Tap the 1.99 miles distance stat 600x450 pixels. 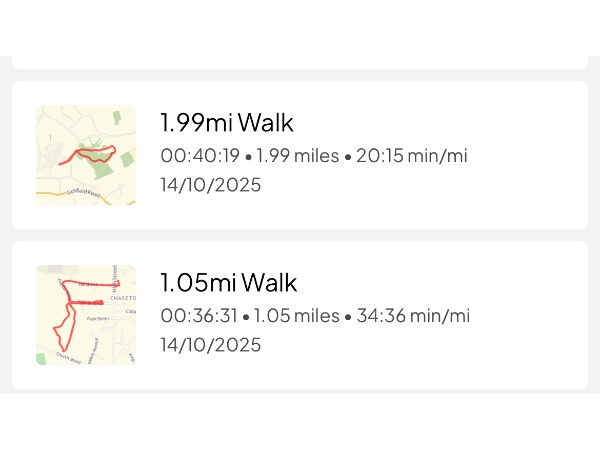(x=298, y=156)
